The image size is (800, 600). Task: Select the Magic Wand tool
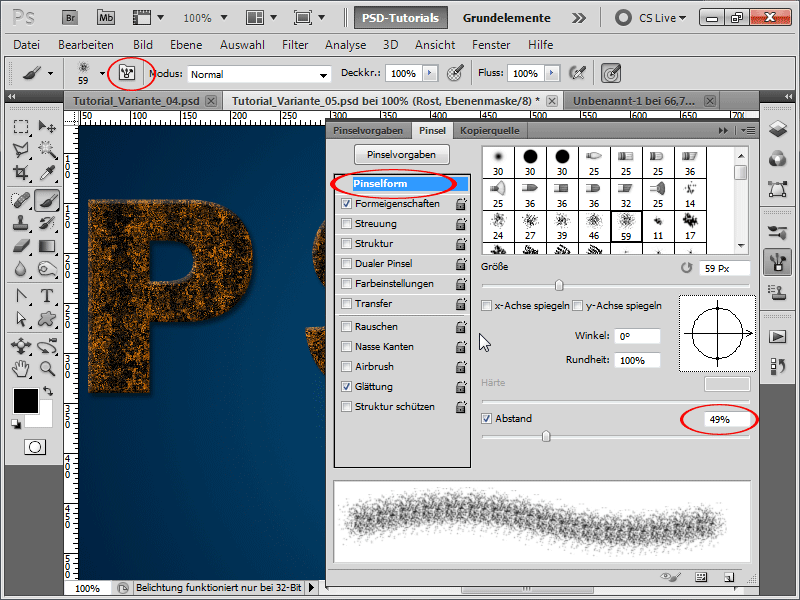(x=47, y=149)
